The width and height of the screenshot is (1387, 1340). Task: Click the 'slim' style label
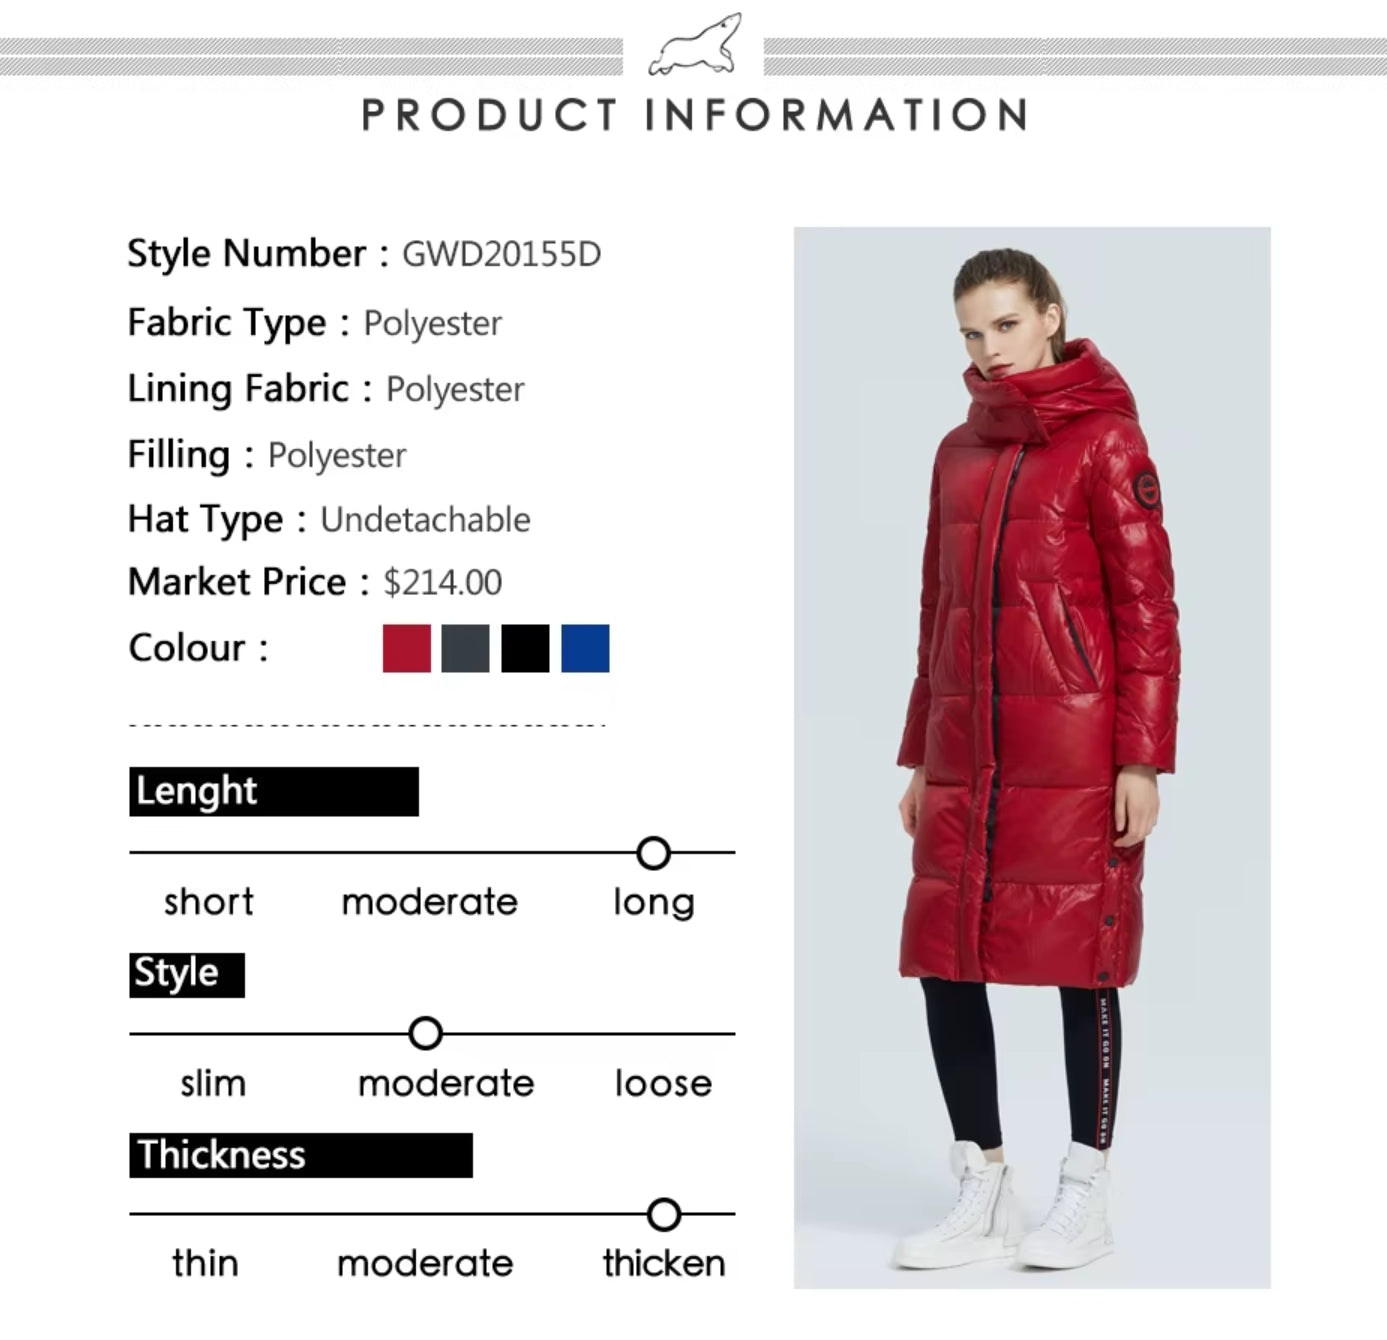pyautogui.click(x=213, y=1083)
